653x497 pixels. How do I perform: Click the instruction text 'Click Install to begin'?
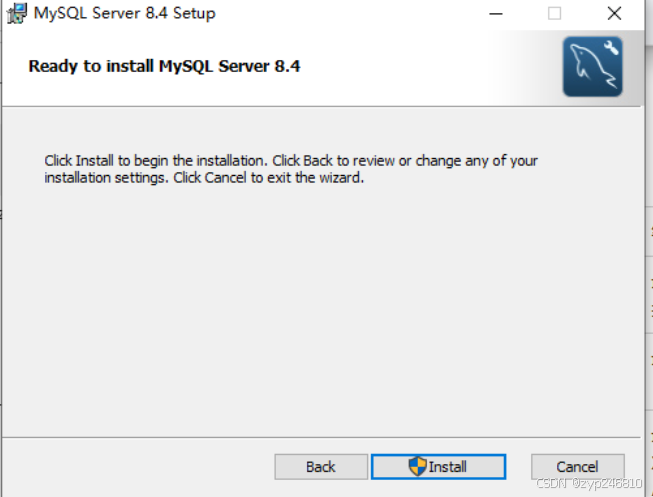click(291, 169)
